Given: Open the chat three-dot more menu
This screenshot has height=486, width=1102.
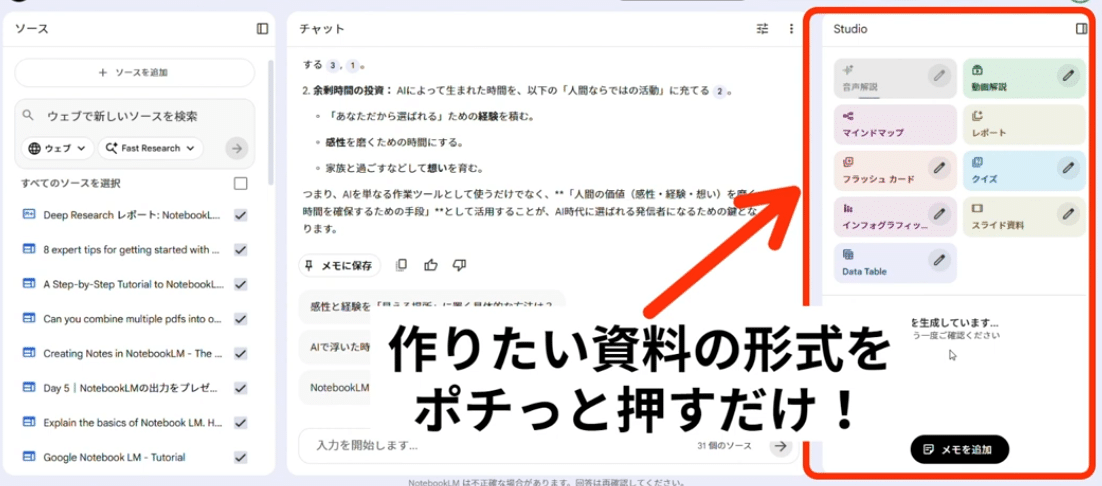Looking at the screenshot, I should tap(791, 29).
